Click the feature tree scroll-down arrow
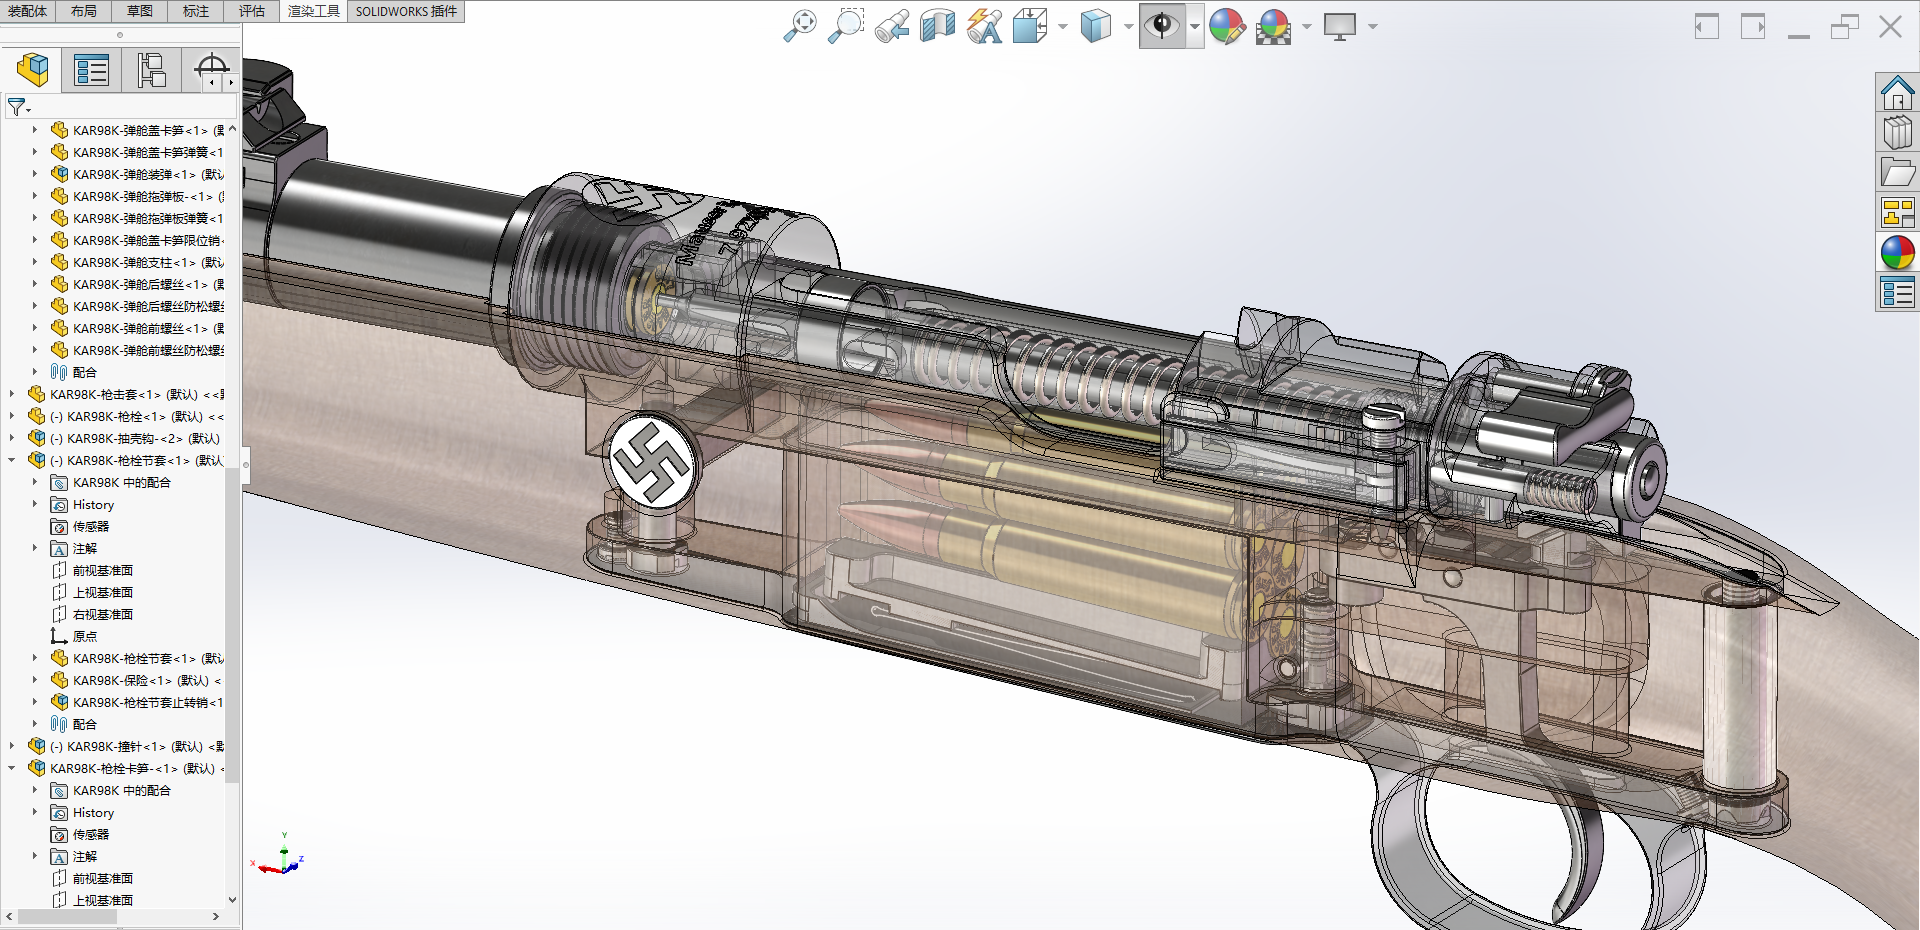The width and height of the screenshot is (1920, 930). (x=232, y=899)
